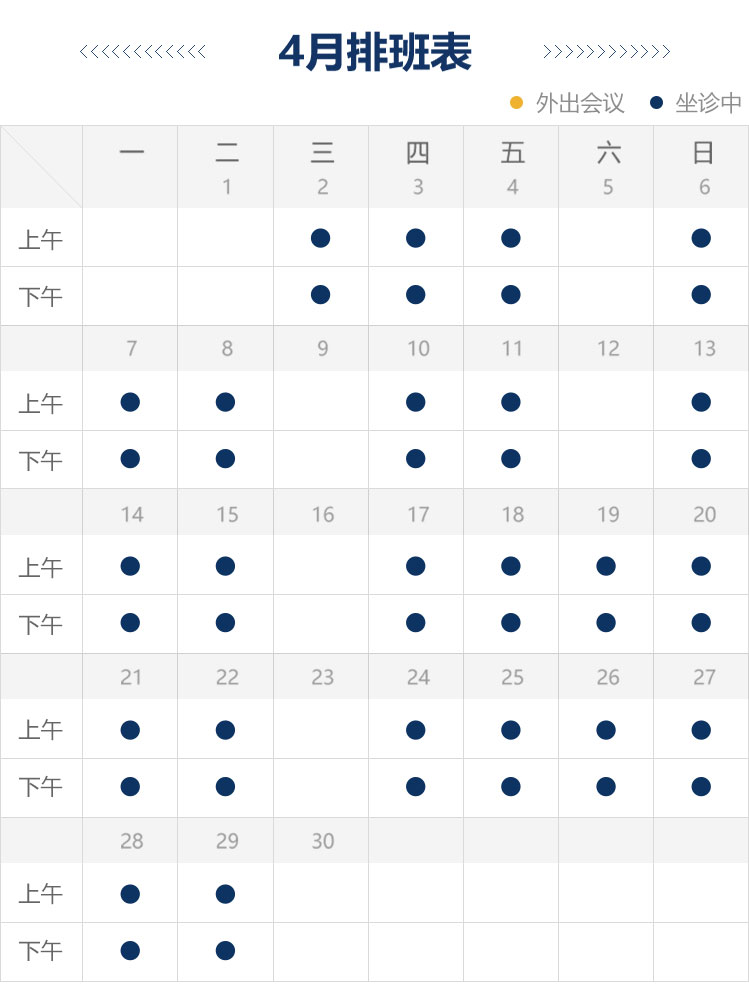
Task: Click morning dot for Tuesday April 29
Action: [x=225, y=894]
